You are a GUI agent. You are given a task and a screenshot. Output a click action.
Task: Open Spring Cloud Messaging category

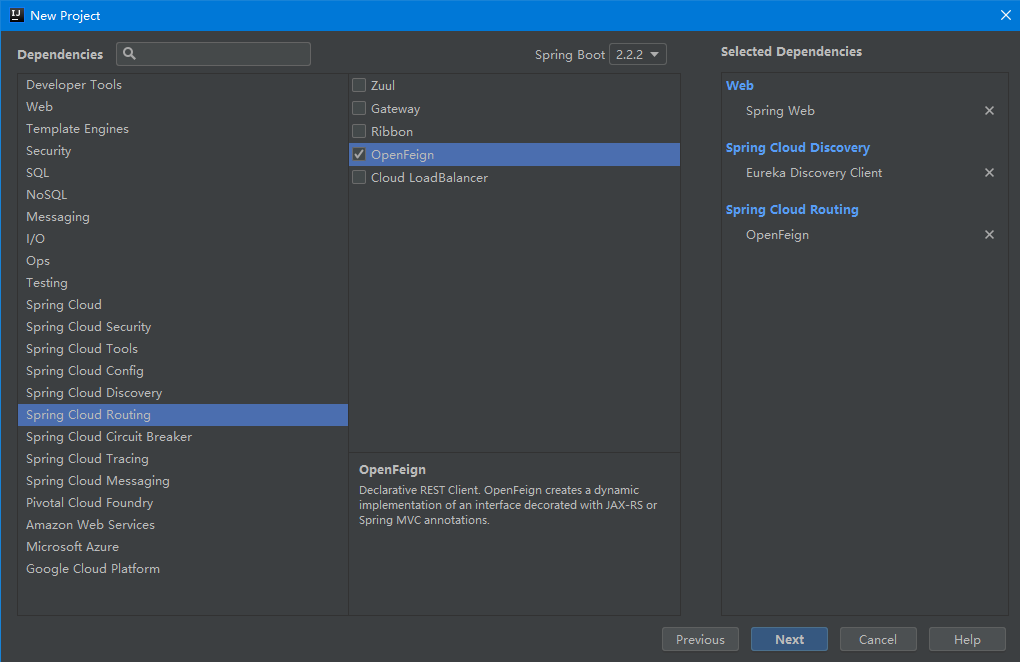coord(183,481)
